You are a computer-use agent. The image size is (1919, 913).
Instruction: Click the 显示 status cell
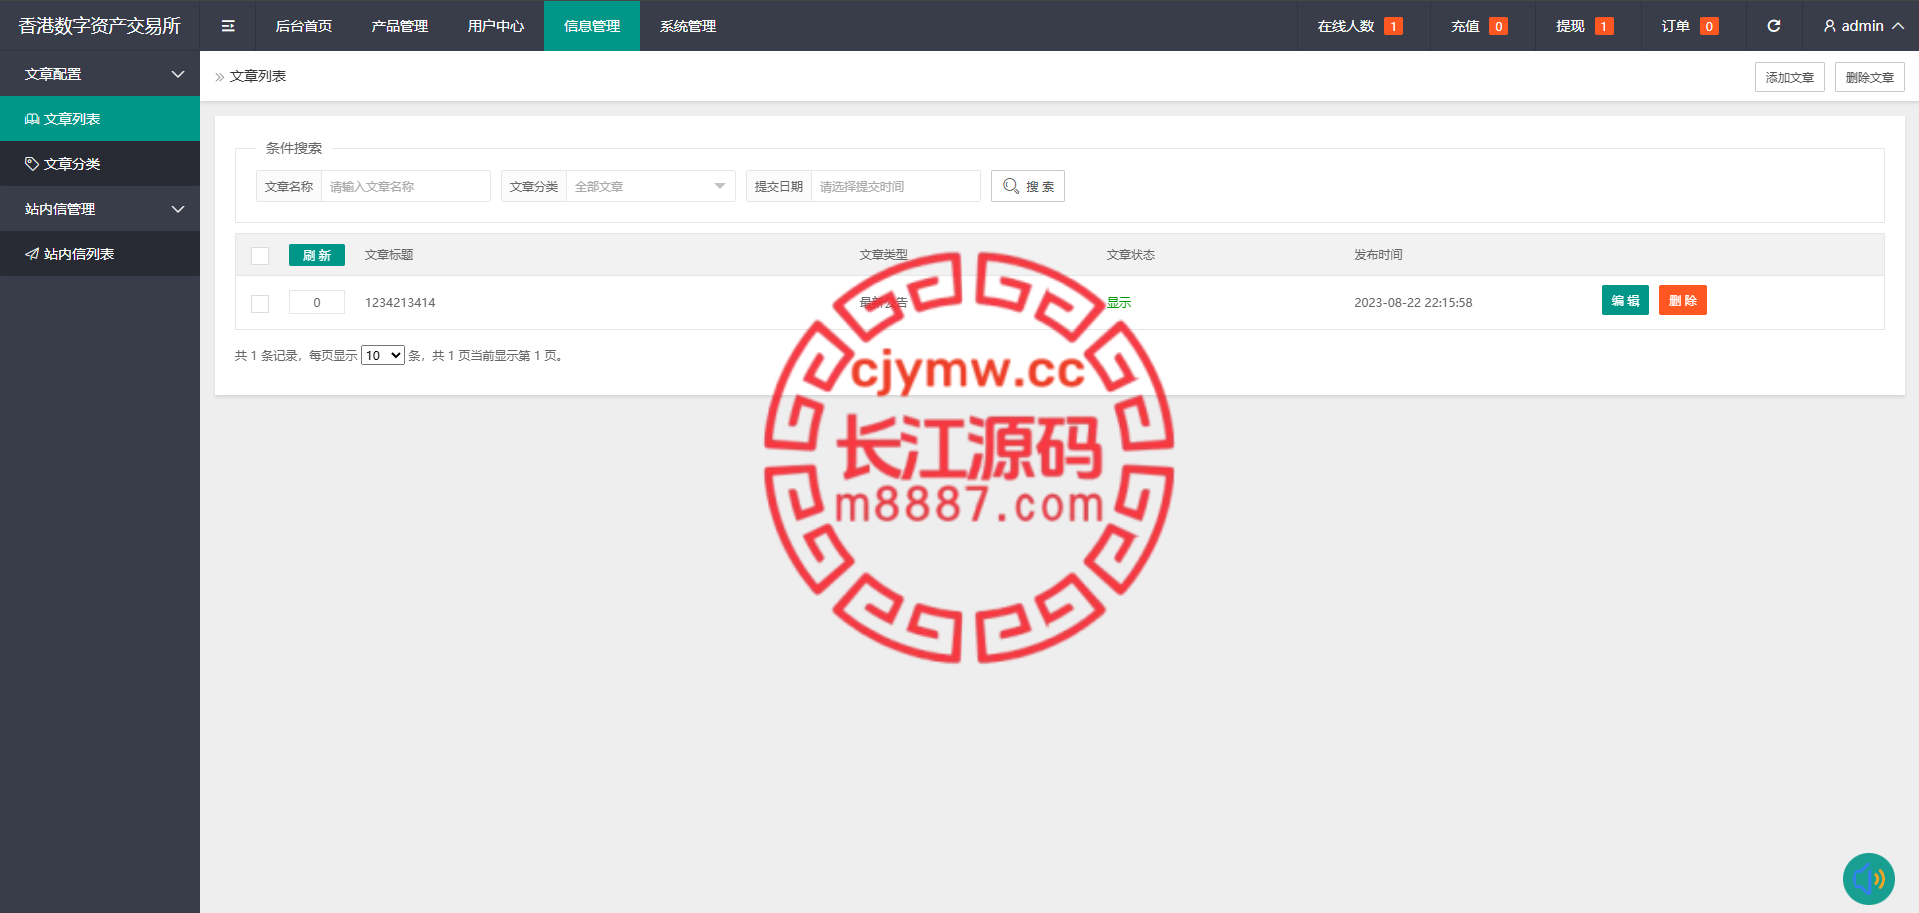pyautogui.click(x=1119, y=303)
